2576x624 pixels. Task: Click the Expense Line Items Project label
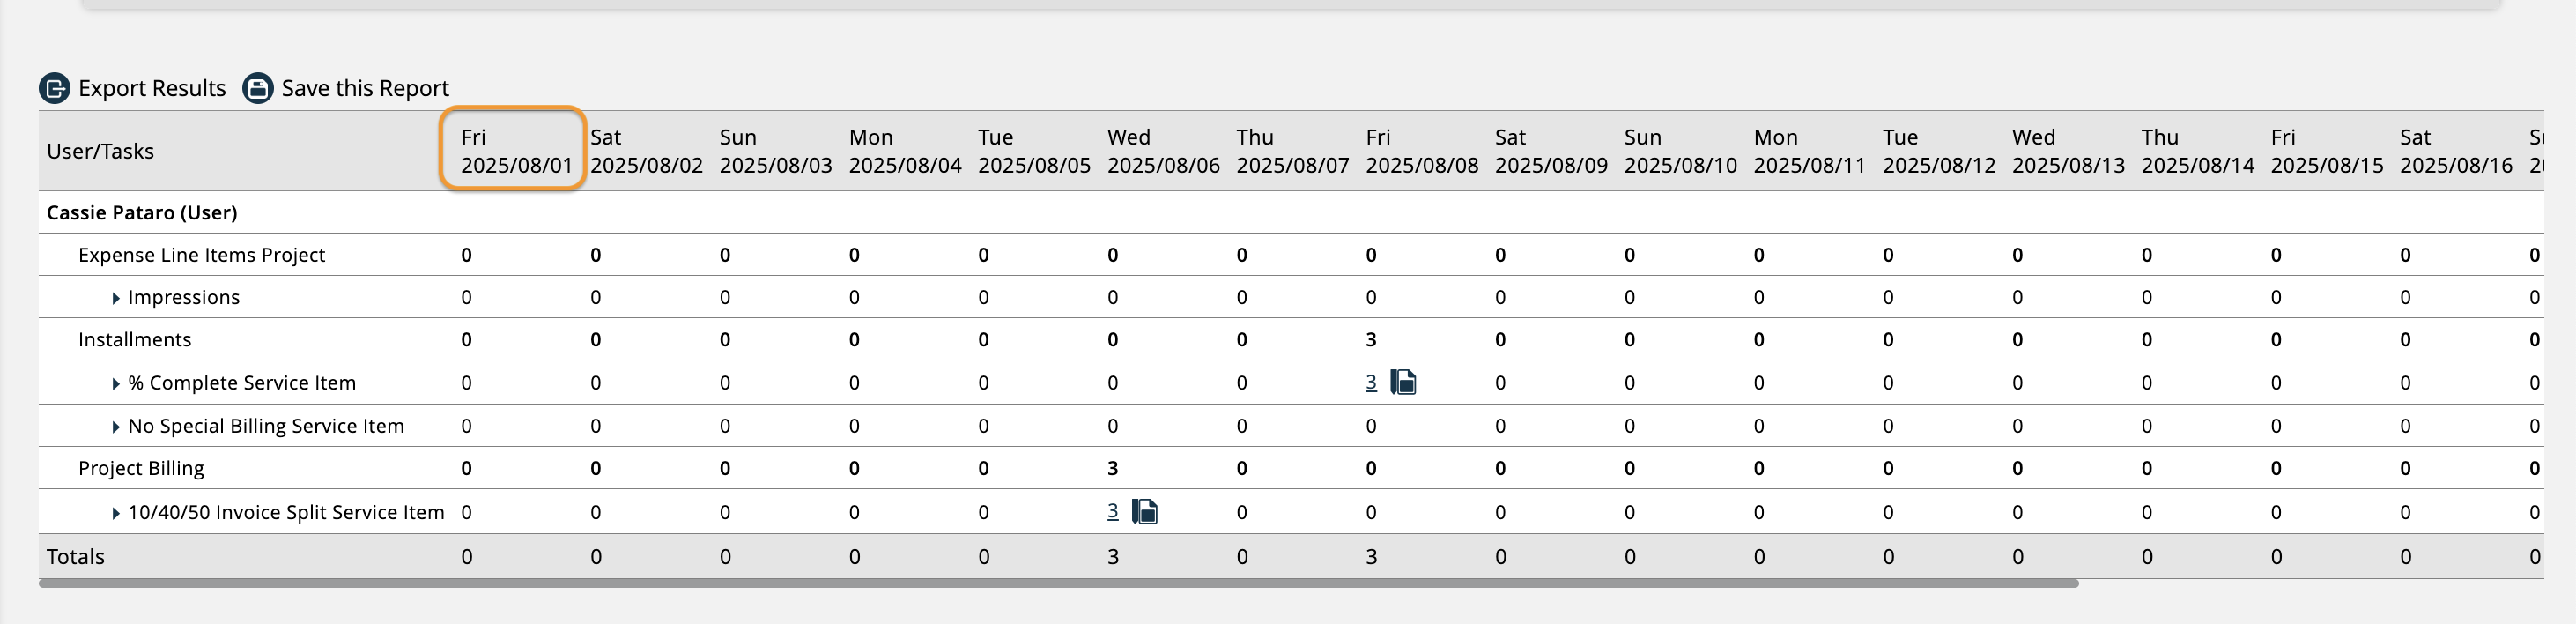(x=202, y=254)
